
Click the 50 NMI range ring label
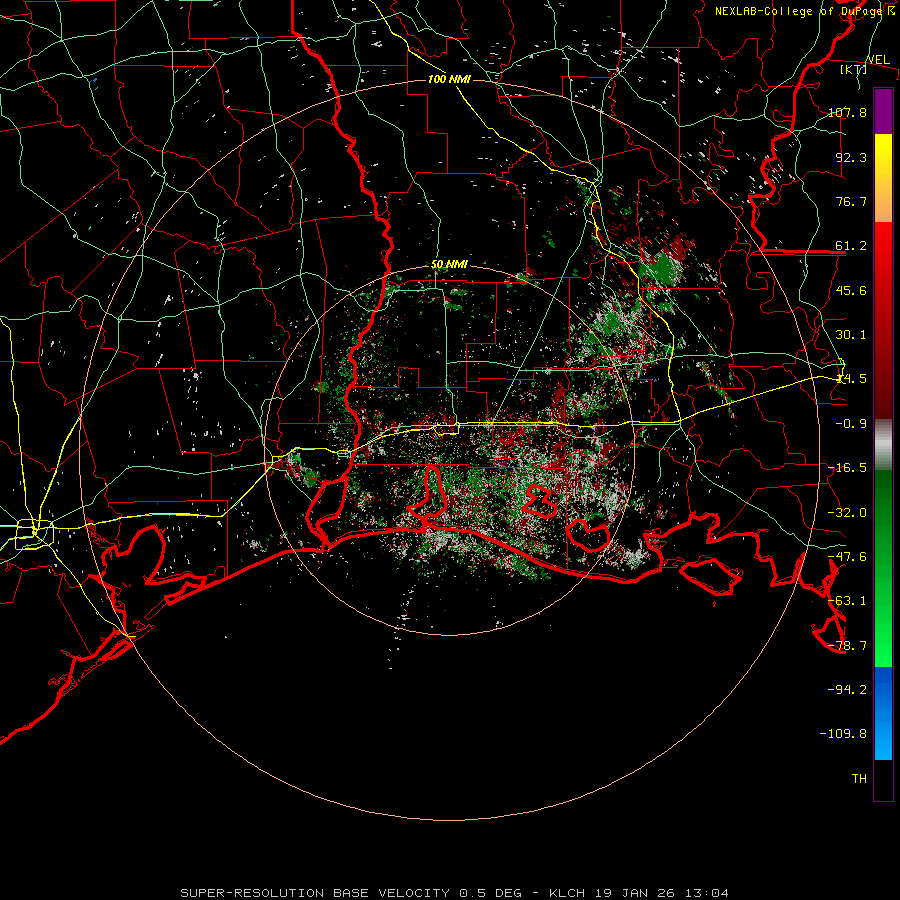449,265
